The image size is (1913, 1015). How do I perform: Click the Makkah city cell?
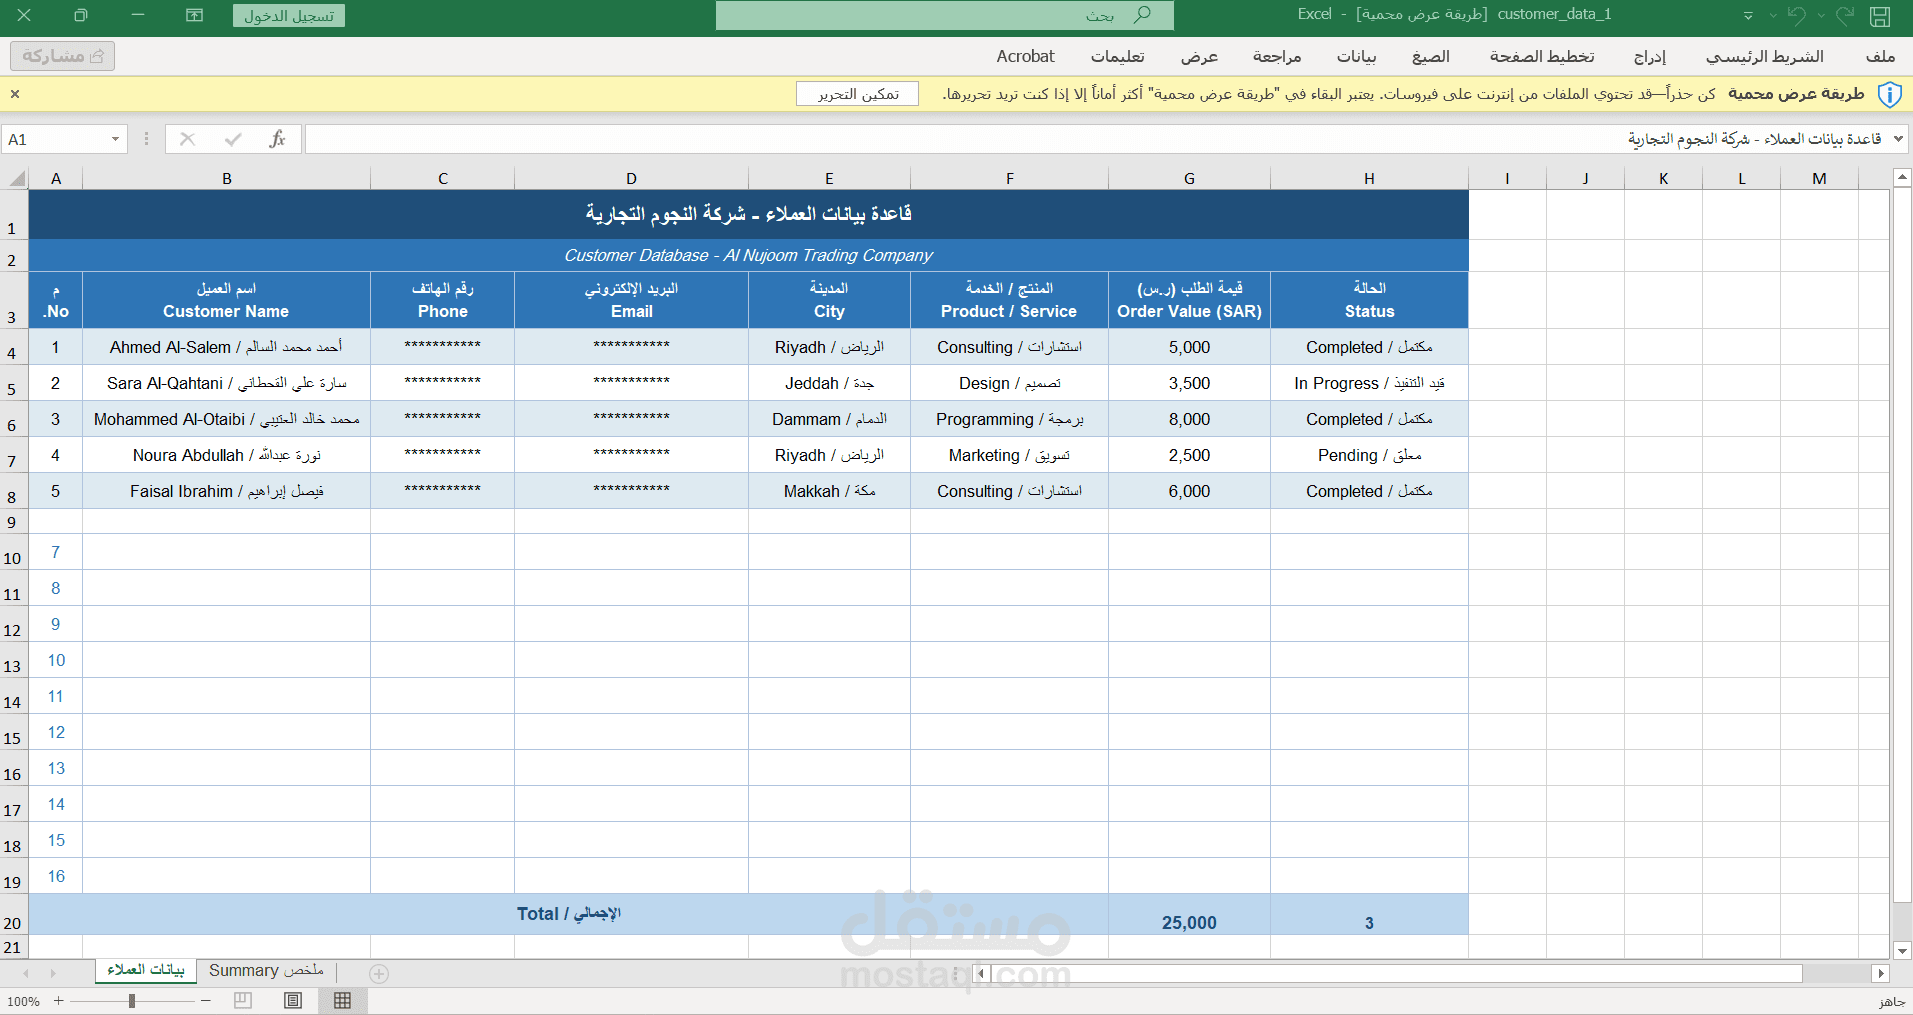[x=829, y=491]
